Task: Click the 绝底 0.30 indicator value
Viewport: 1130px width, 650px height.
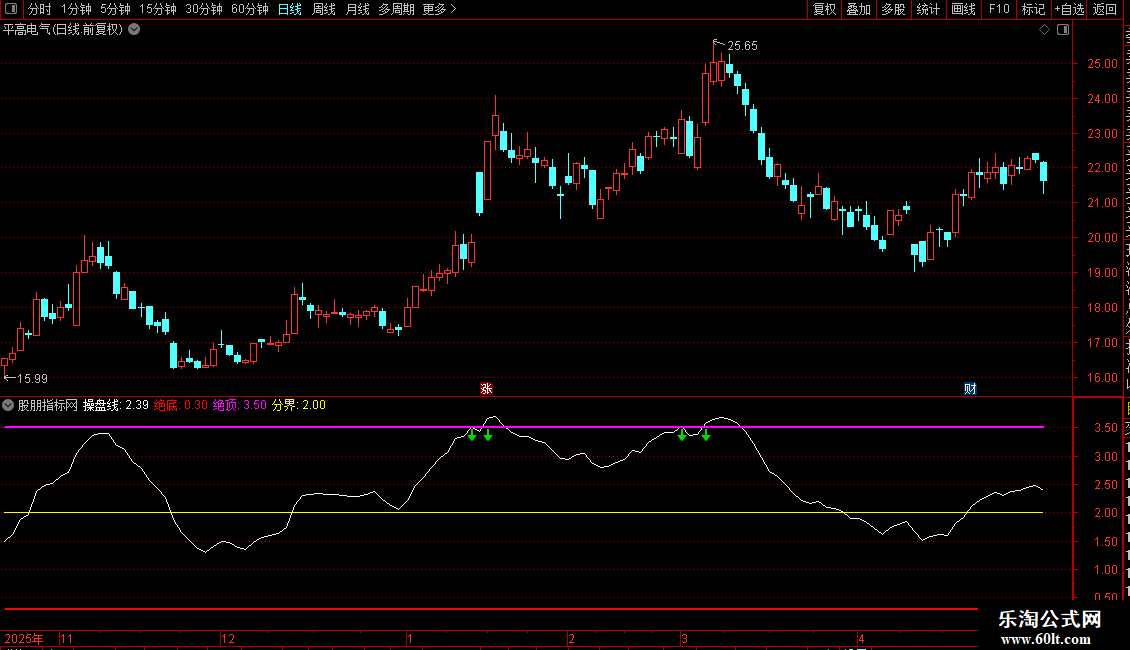Action: click(180, 405)
